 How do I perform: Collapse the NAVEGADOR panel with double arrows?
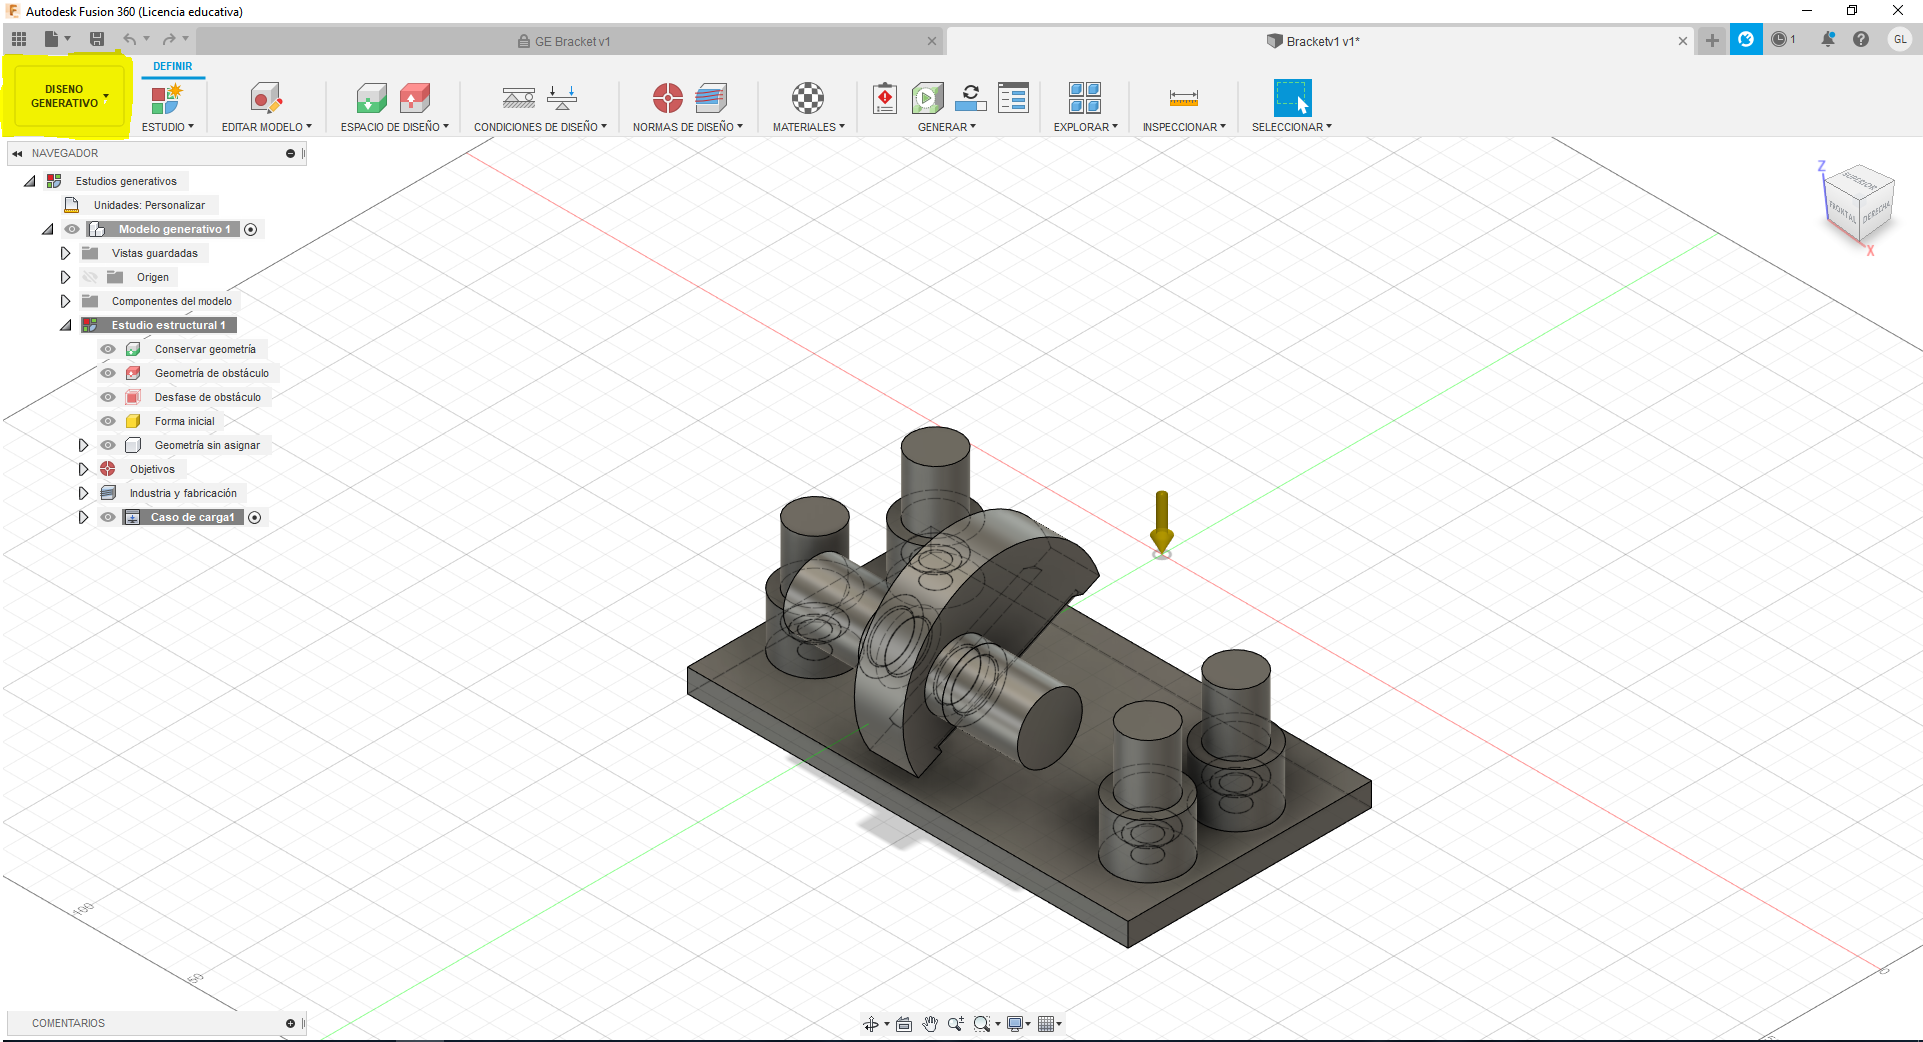point(17,153)
